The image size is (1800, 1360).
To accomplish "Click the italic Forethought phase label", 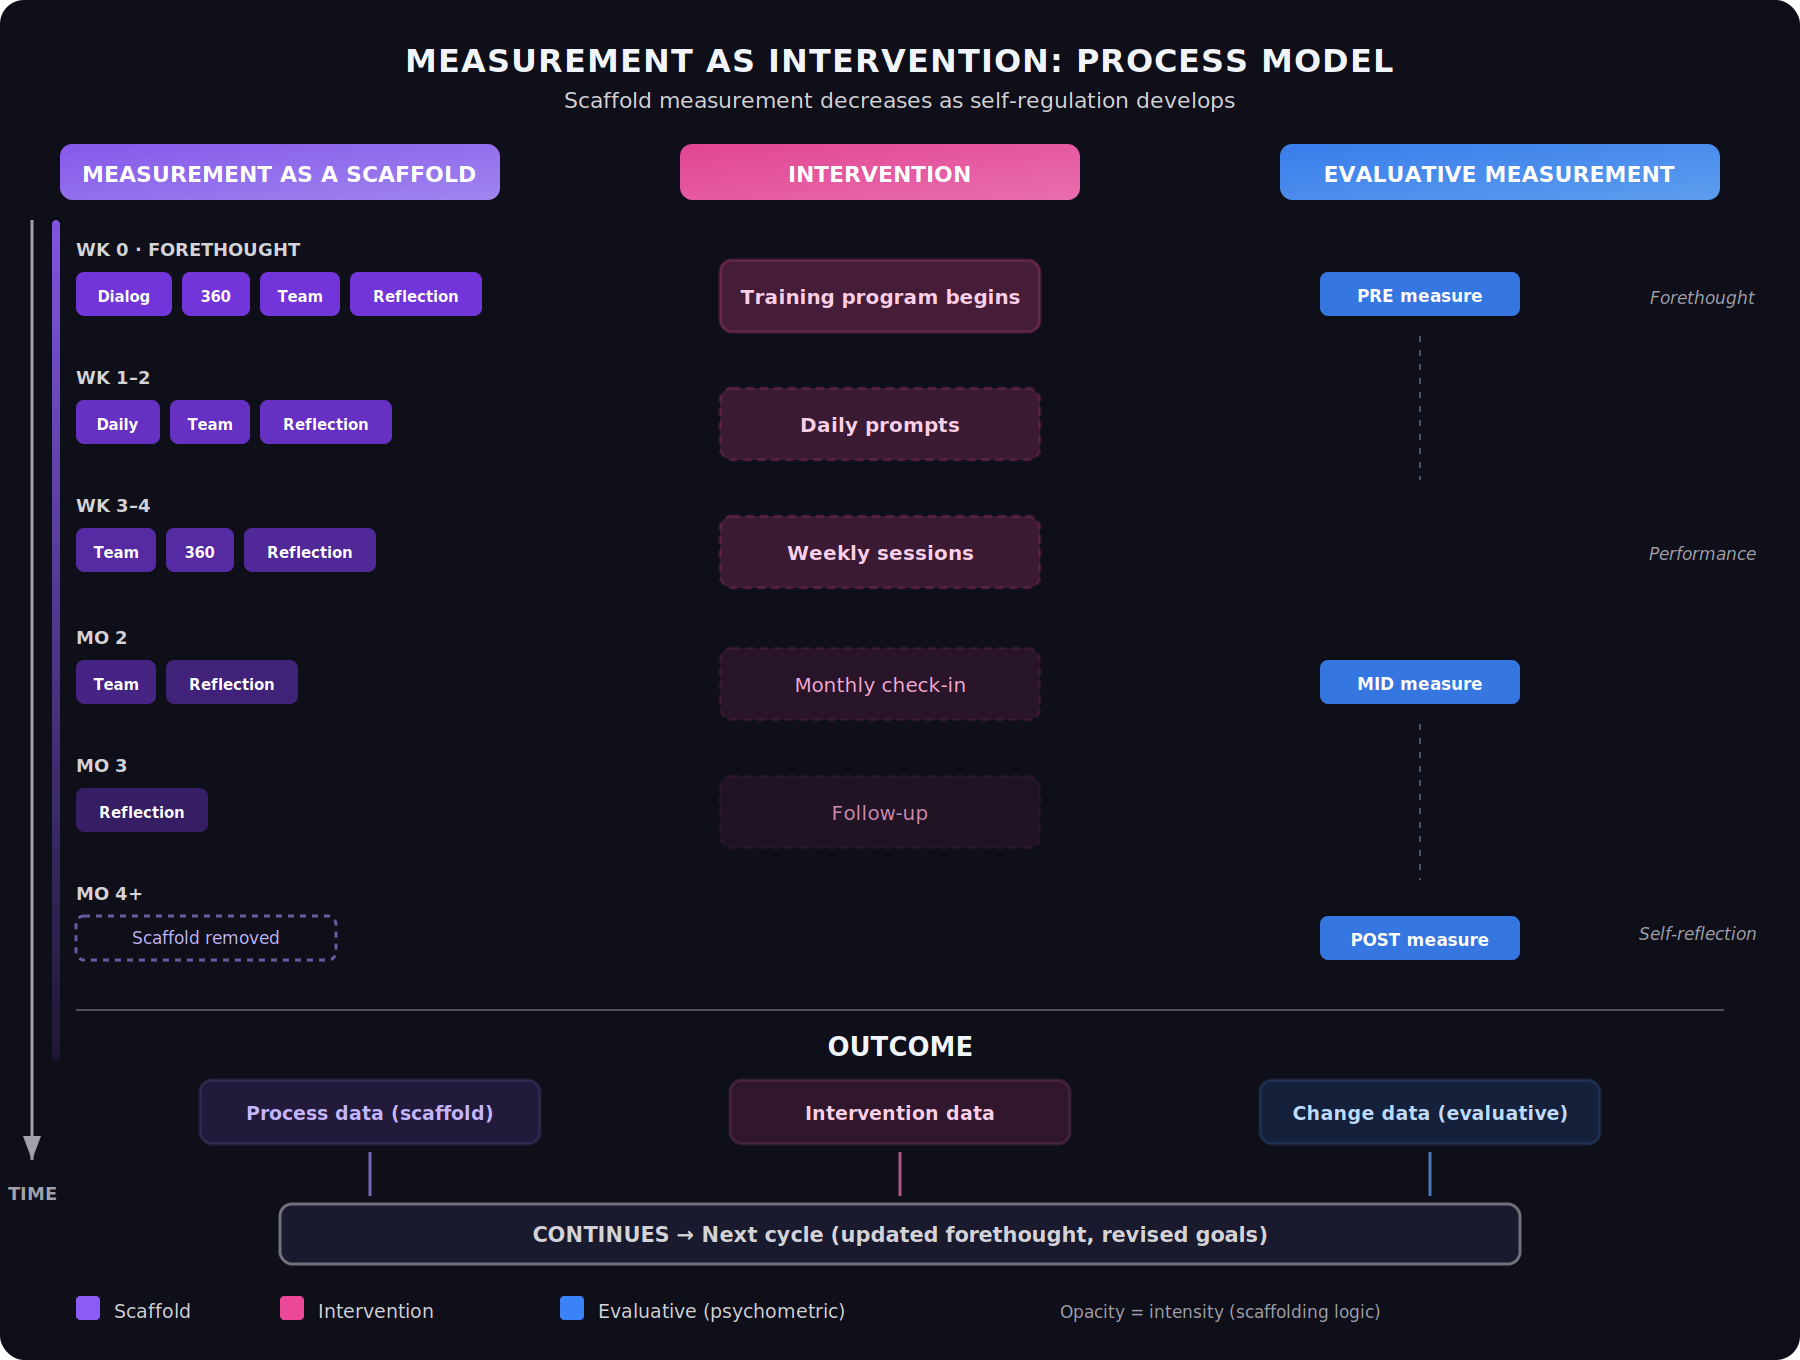I will coord(1702,297).
